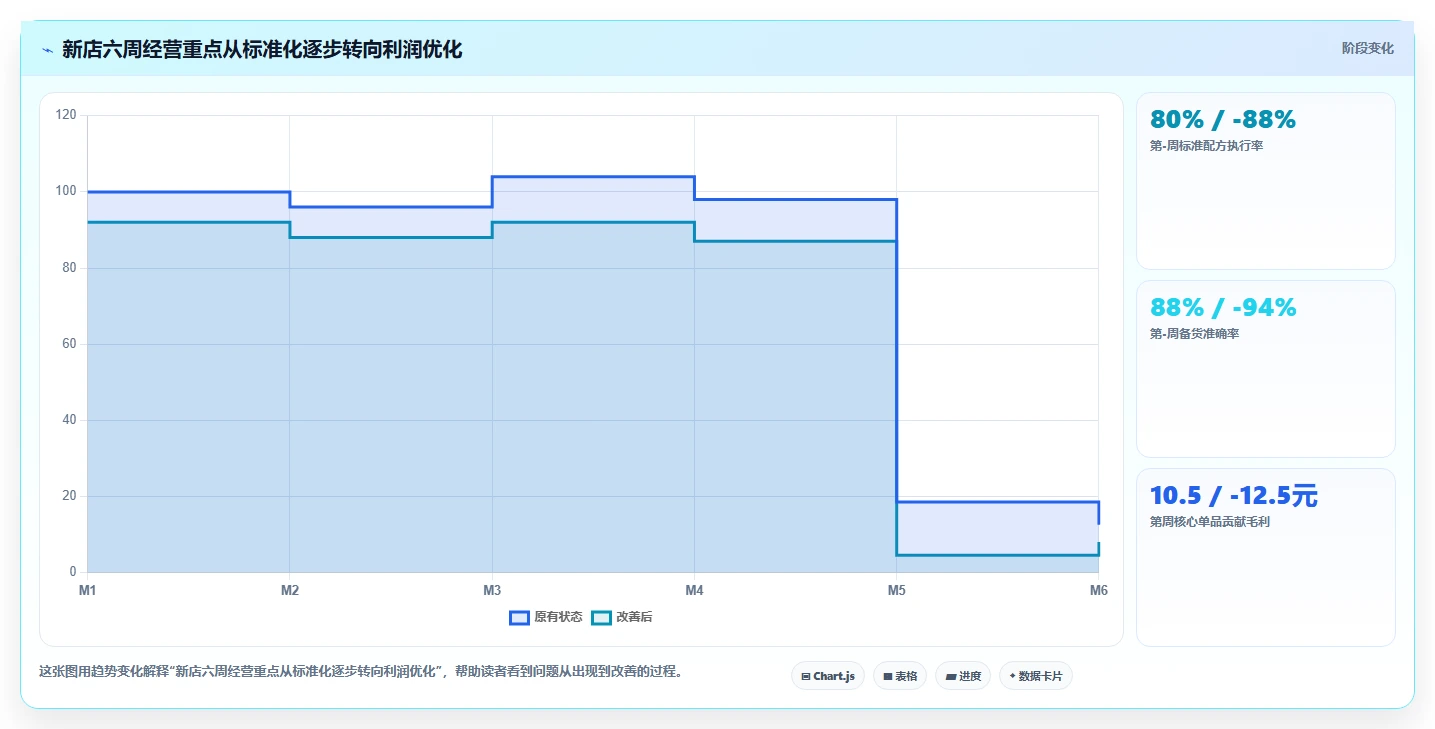Toggle the 原有状态 legend label

pos(558,617)
